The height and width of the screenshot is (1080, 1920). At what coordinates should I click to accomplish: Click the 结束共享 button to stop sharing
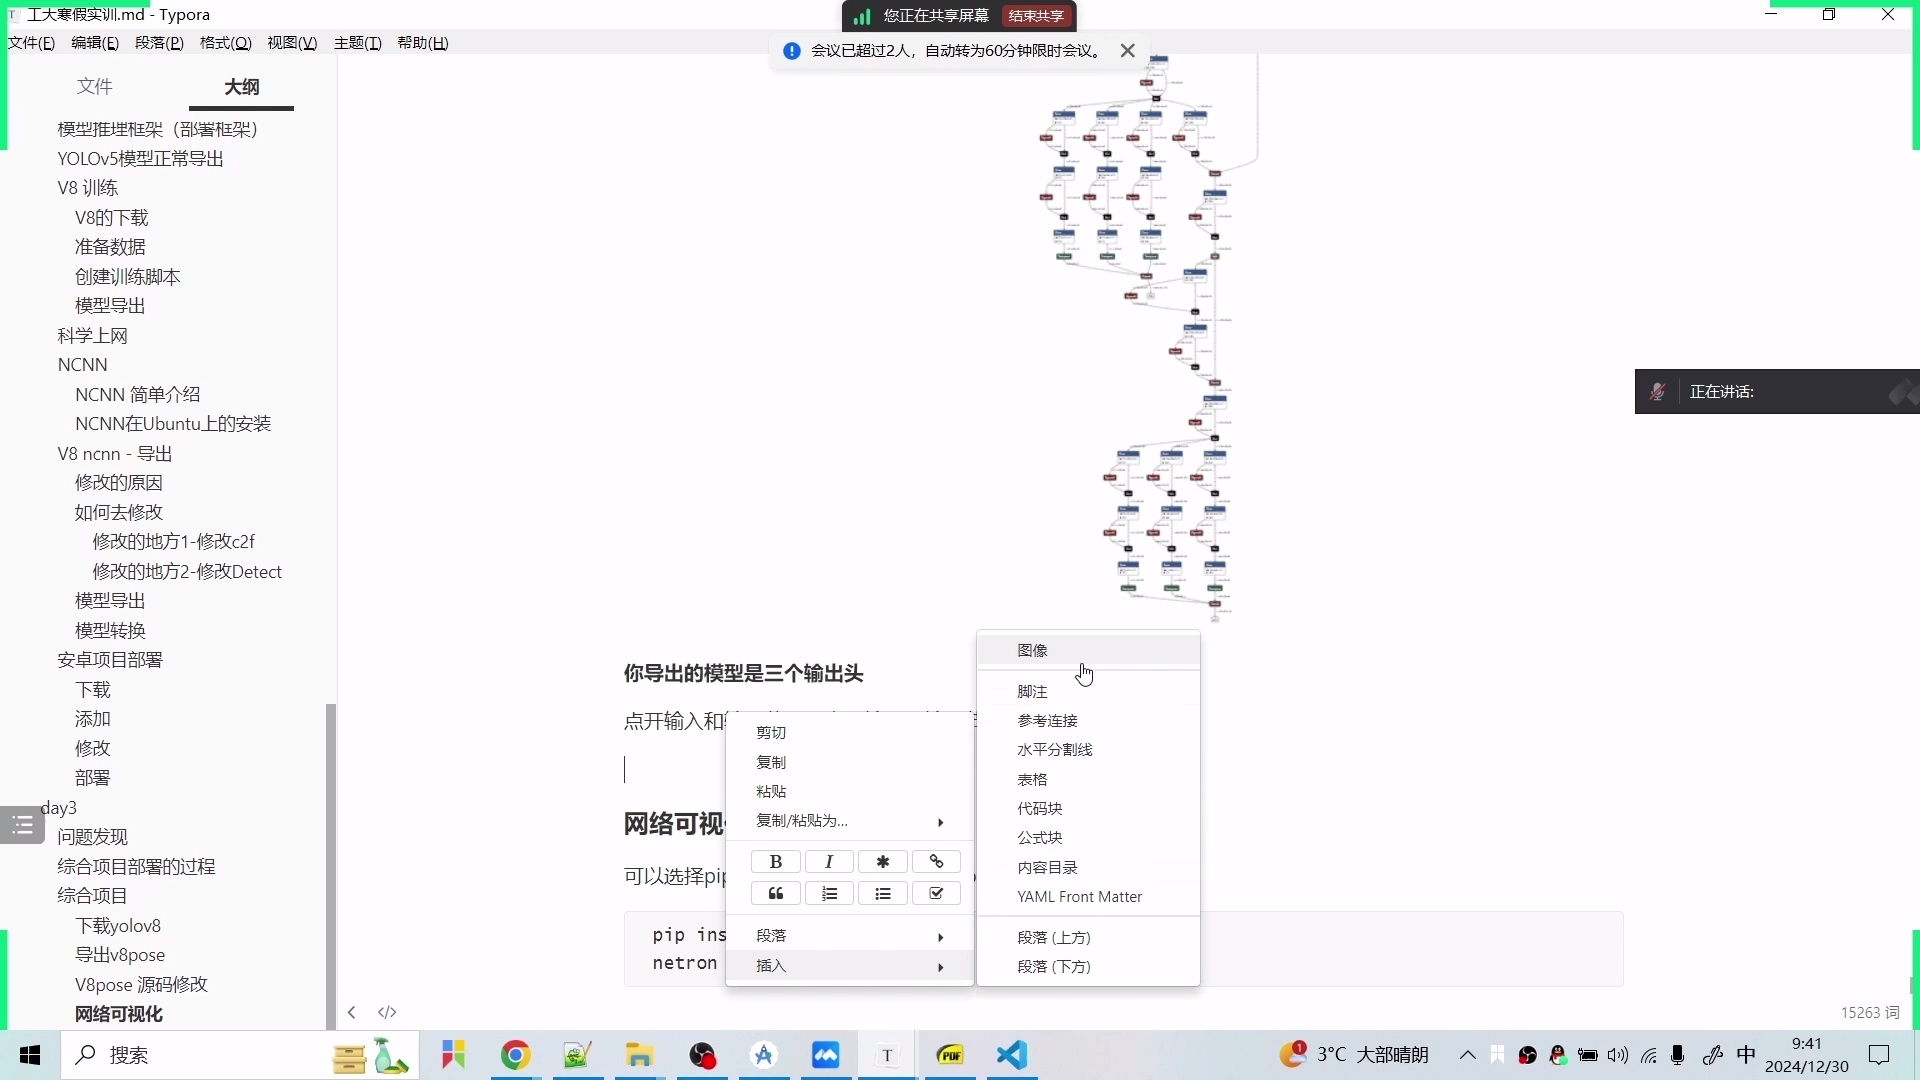point(1035,16)
